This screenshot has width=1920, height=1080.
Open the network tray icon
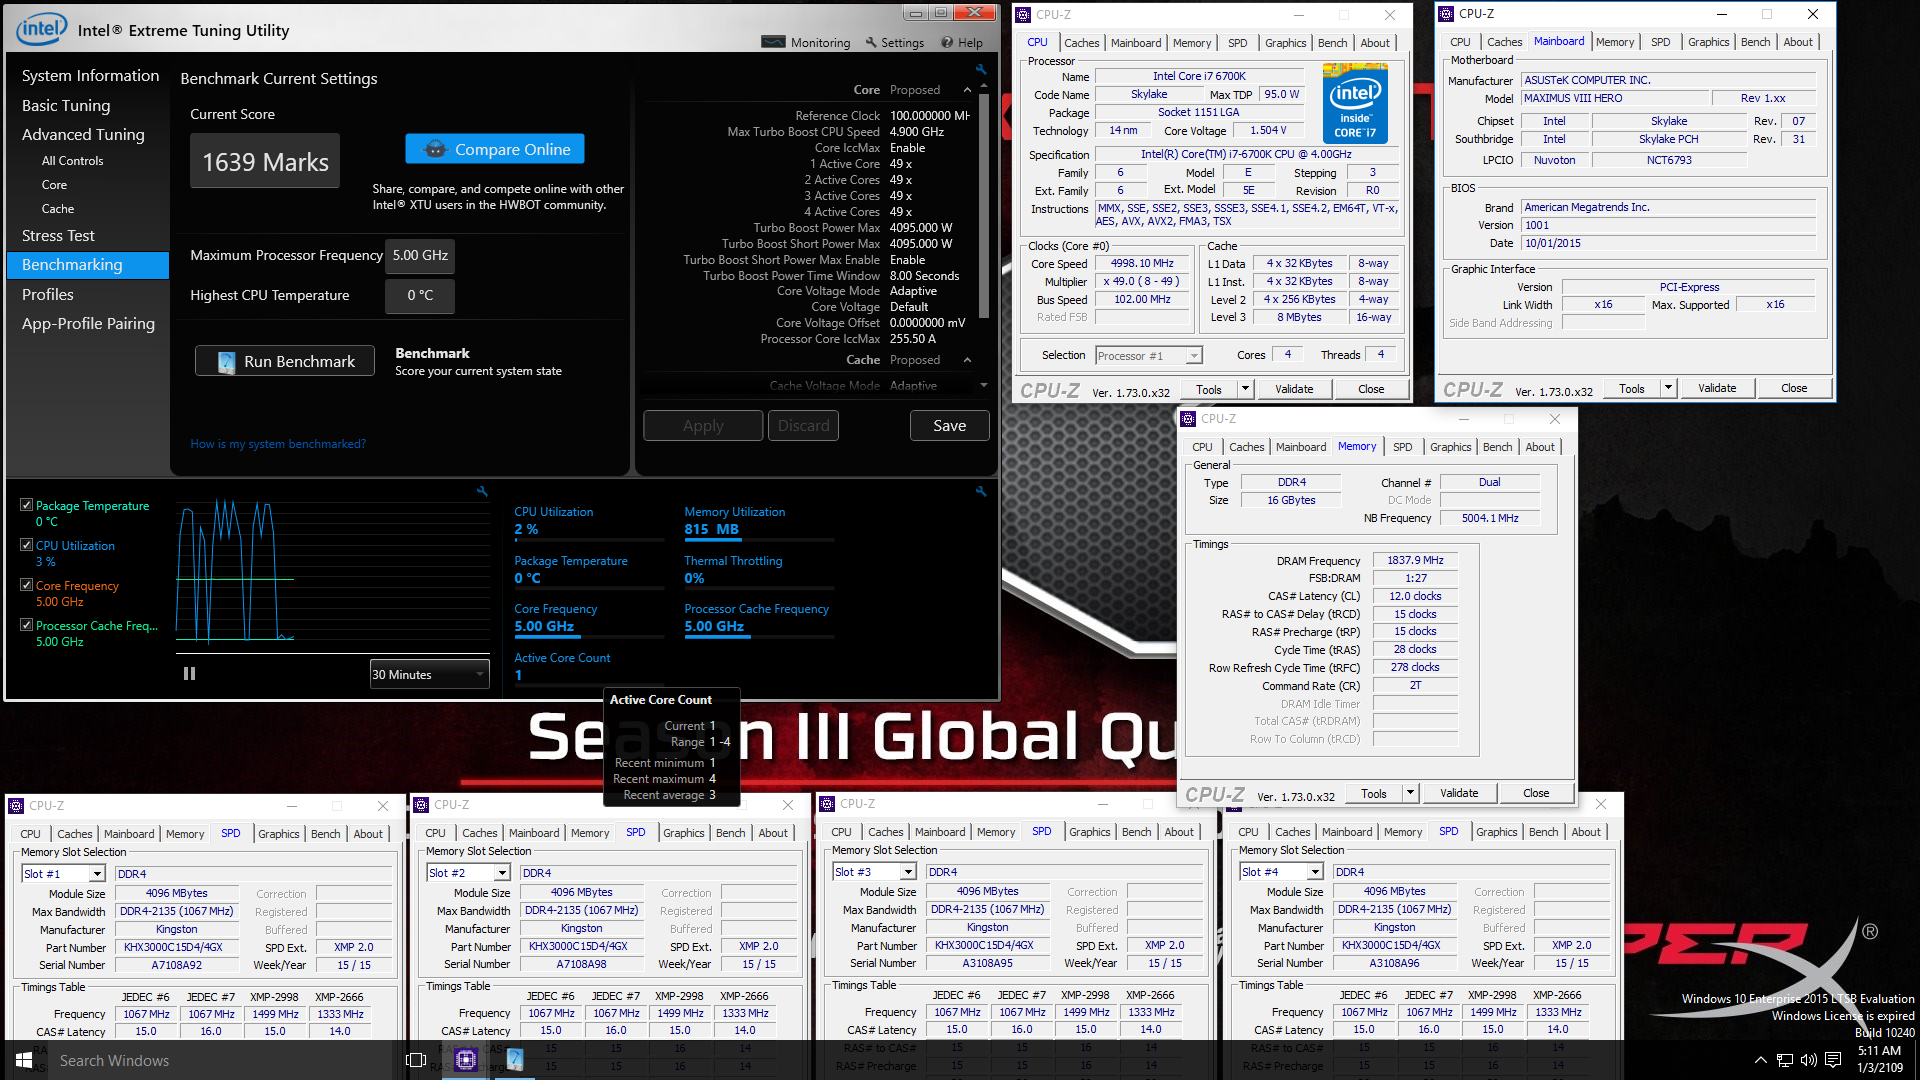tap(1785, 1060)
